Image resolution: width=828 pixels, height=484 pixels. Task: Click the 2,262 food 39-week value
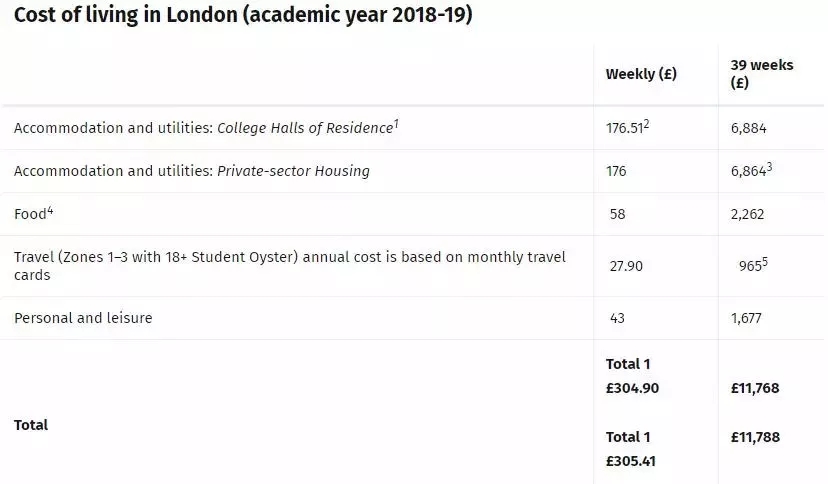click(x=747, y=214)
